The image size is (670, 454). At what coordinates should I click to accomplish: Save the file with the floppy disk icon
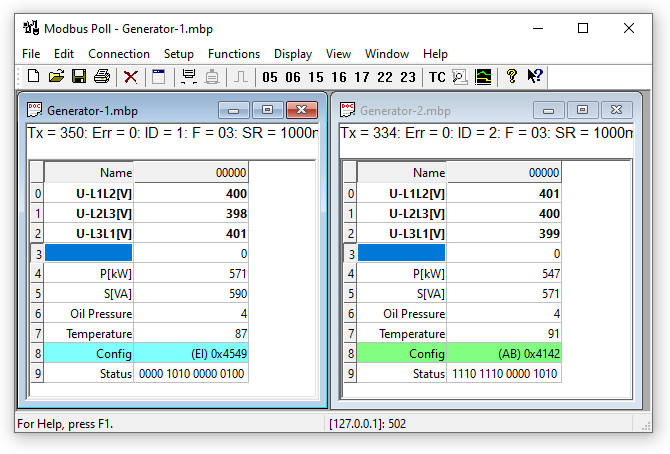79,76
